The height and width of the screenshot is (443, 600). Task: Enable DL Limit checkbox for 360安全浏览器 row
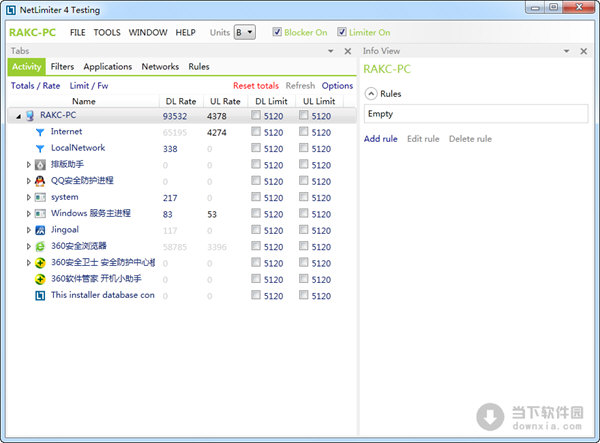[x=256, y=246]
